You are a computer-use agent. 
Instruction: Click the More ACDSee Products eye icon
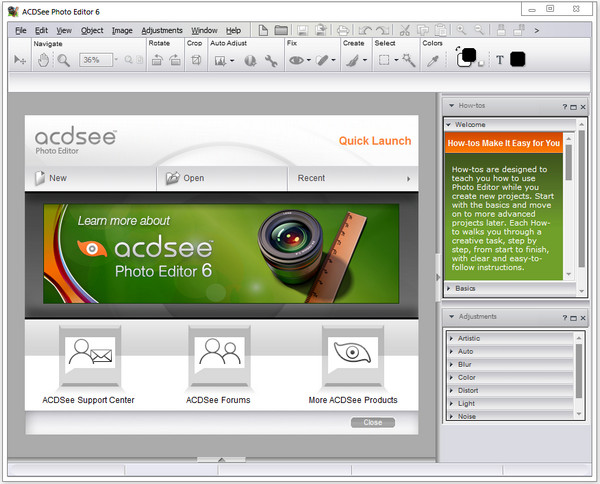pos(352,353)
